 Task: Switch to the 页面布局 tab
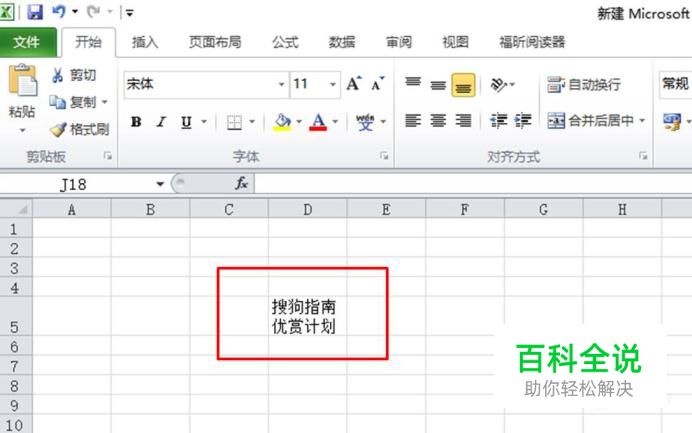(x=215, y=42)
